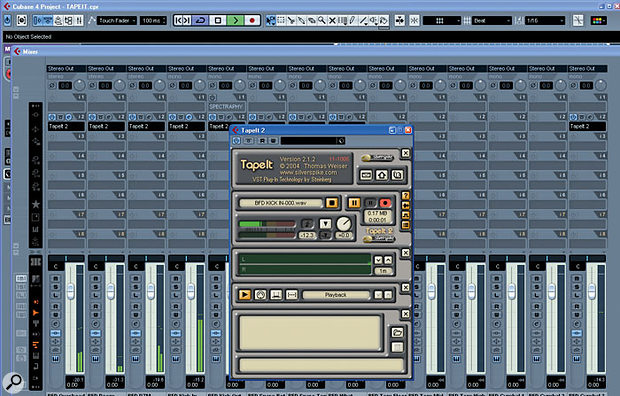Click the copy pages icon in TapeIt header
620x396 pixels.
tap(397, 175)
